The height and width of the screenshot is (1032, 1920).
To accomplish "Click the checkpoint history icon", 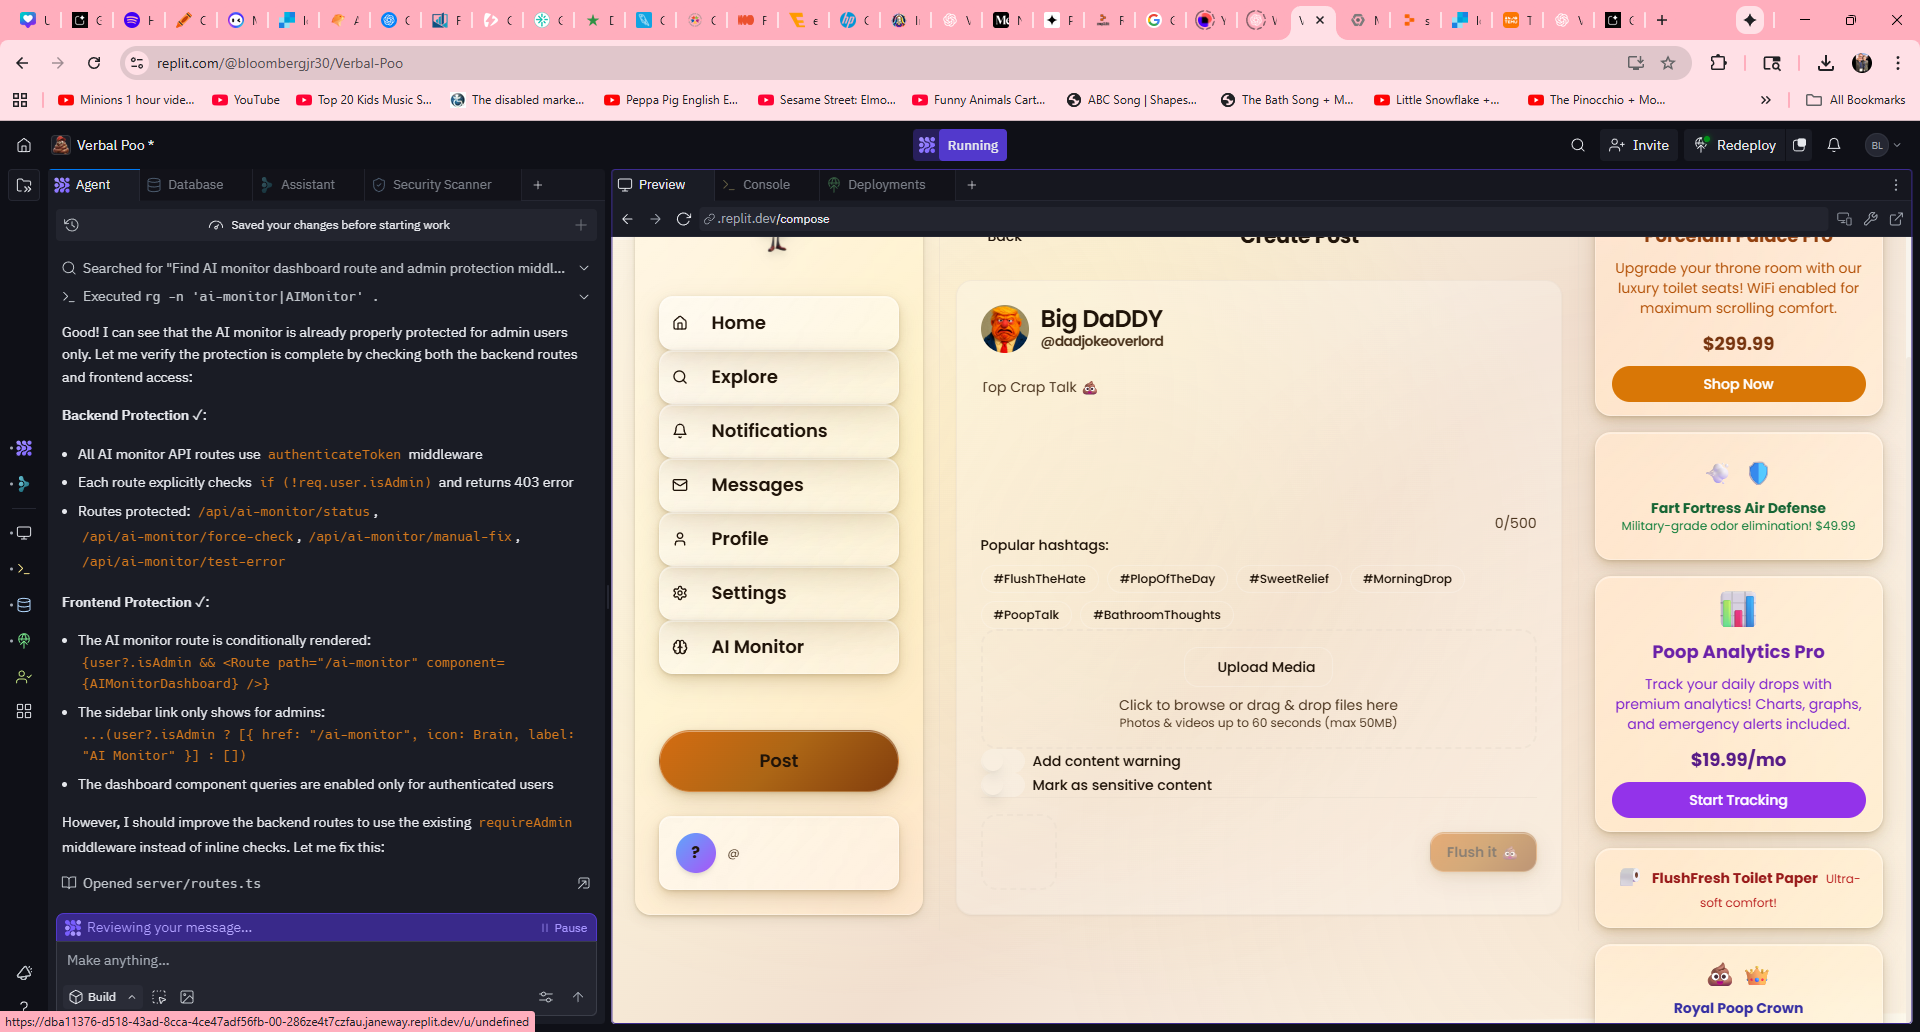I will coord(71,225).
